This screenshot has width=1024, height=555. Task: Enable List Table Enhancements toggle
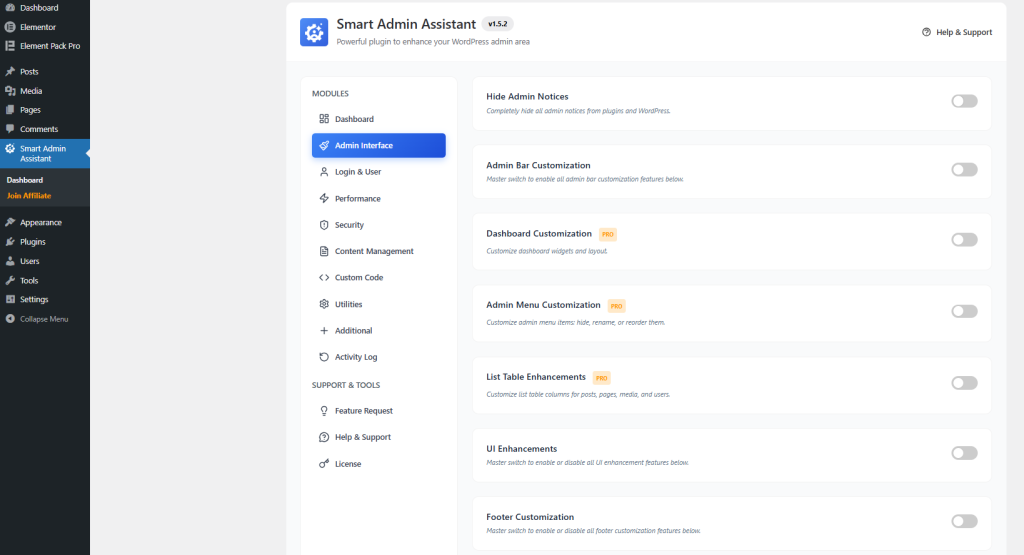point(964,383)
